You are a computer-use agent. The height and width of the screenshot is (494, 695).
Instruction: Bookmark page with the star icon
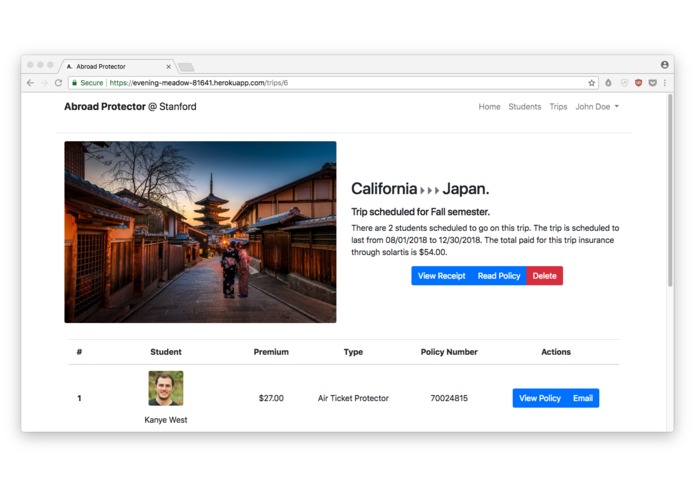pyautogui.click(x=591, y=83)
